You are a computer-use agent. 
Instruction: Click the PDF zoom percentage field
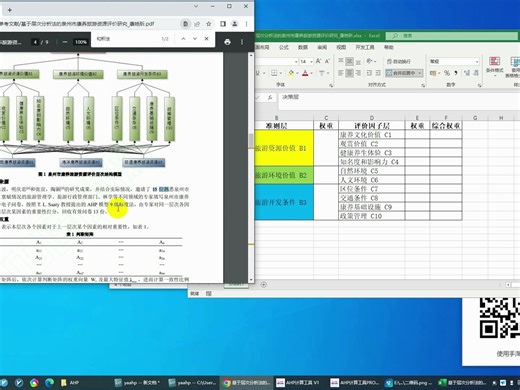pos(81,42)
